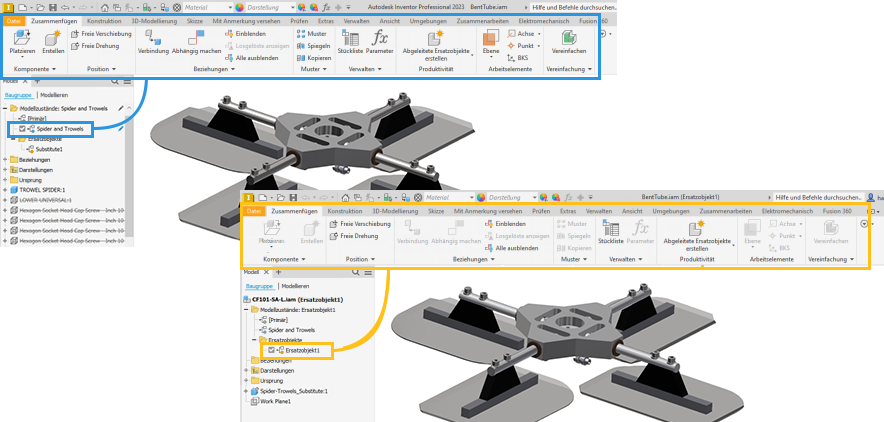Open Parameter fx in upper window ribbon
Image resolution: width=884 pixels, height=422 pixels.
click(379, 43)
